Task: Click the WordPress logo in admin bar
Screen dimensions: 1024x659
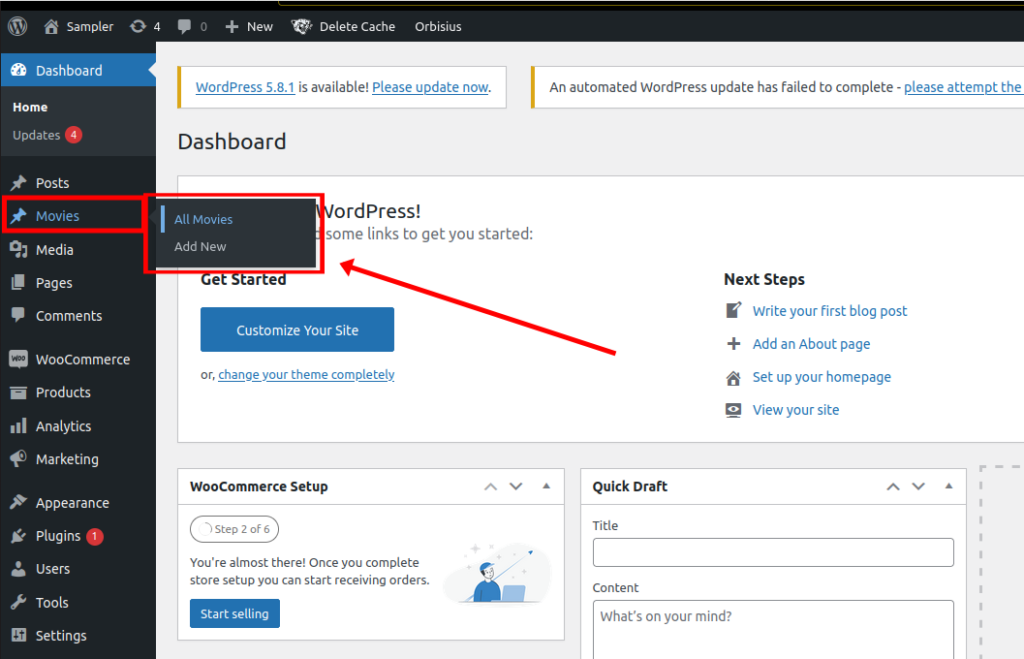Action: (x=18, y=26)
